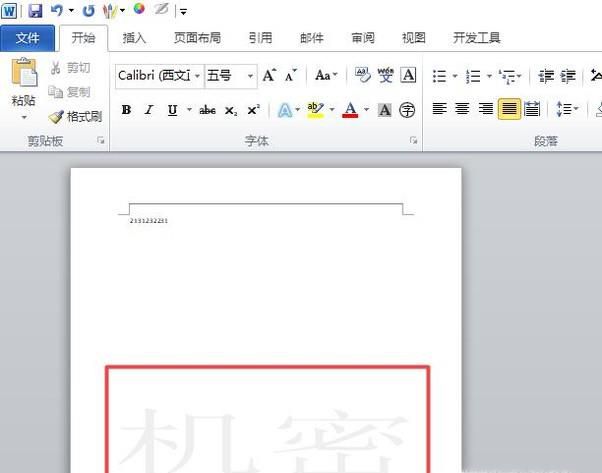
Task: Apply the red font color
Action: 350,110
